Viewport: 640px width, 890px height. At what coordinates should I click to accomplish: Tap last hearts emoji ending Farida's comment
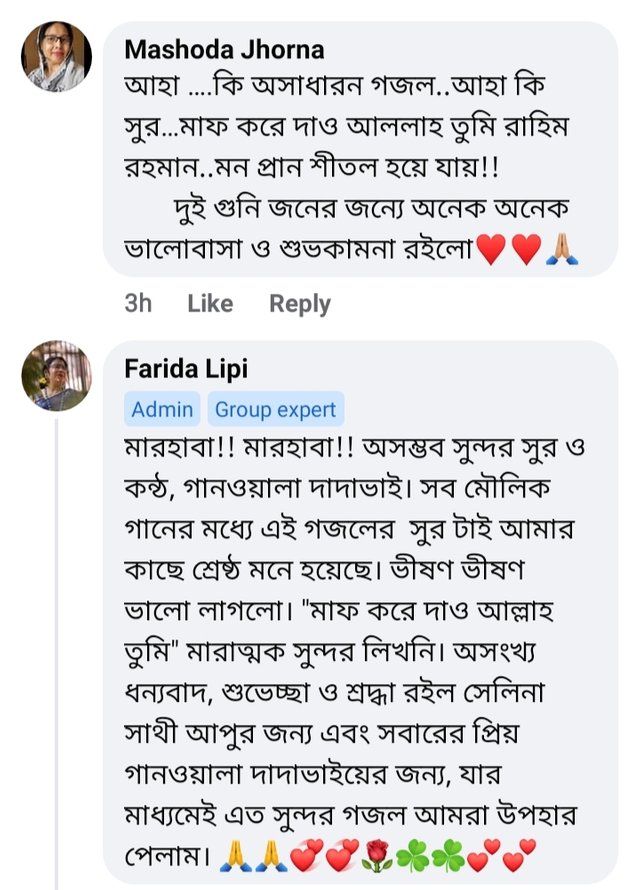(x=517, y=855)
